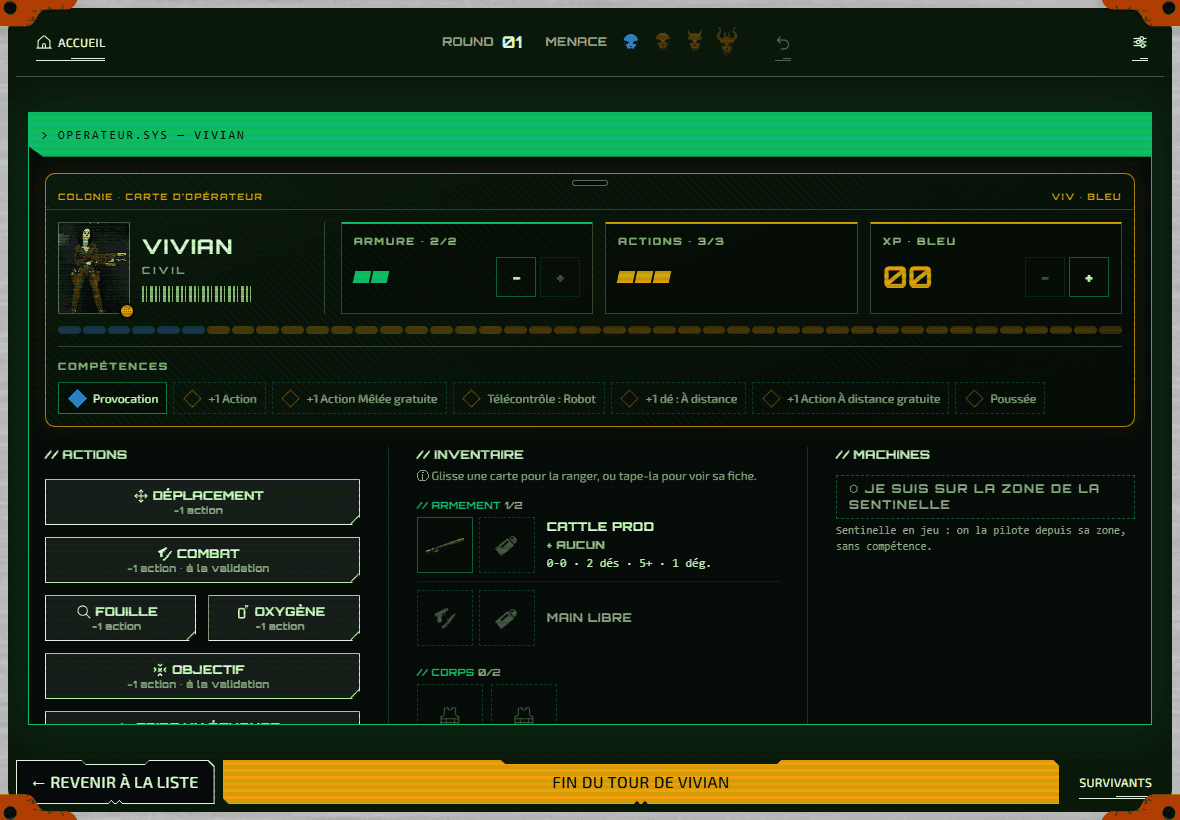1180x820 pixels.
Task: Click the operator card drag handle
Action: 590,183
